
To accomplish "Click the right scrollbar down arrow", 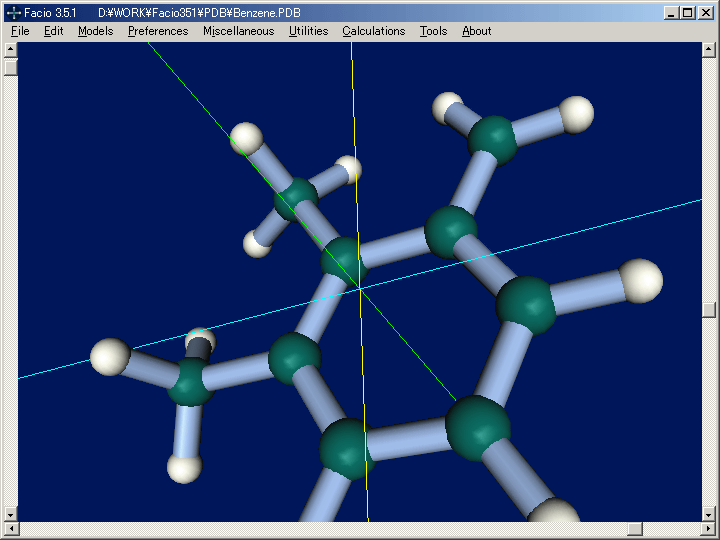I will [x=709, y=514].
